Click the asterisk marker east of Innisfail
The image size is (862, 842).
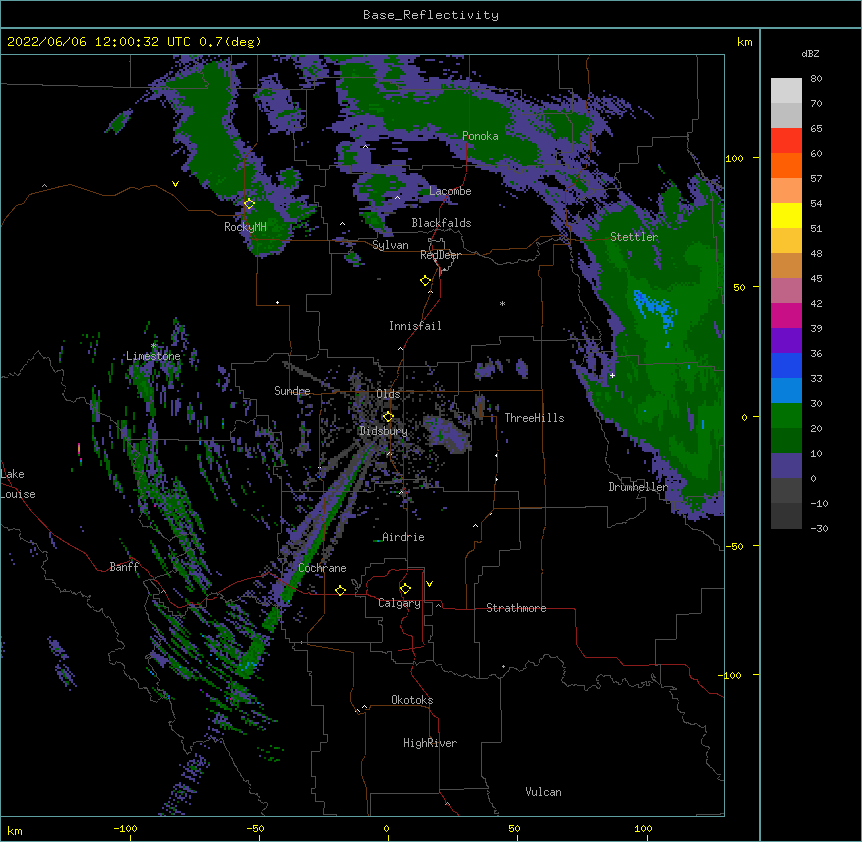click(502, 304)
